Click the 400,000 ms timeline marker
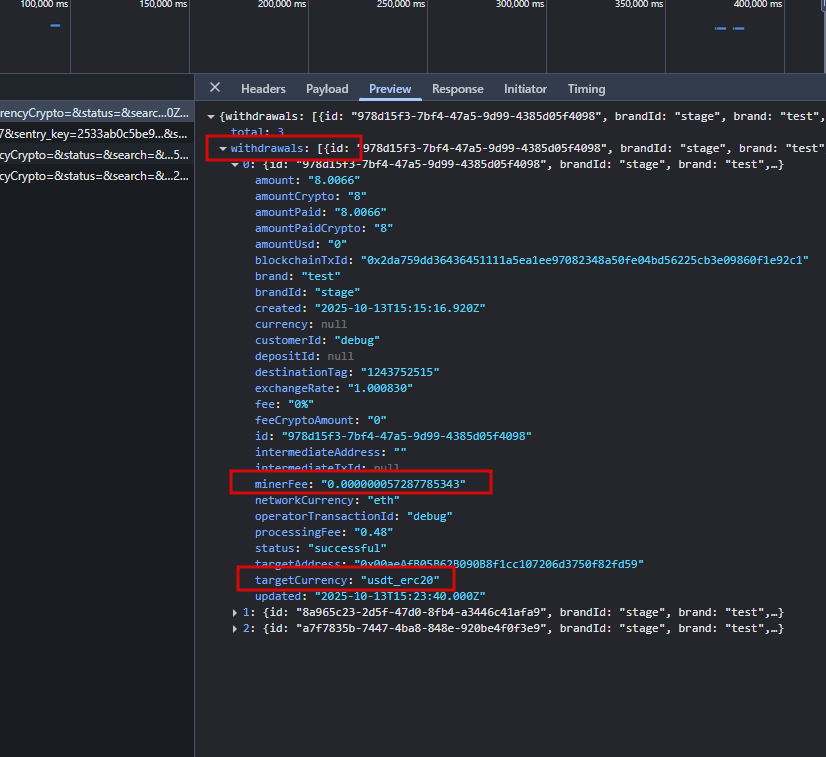826x757 pixels. point(757,5)
